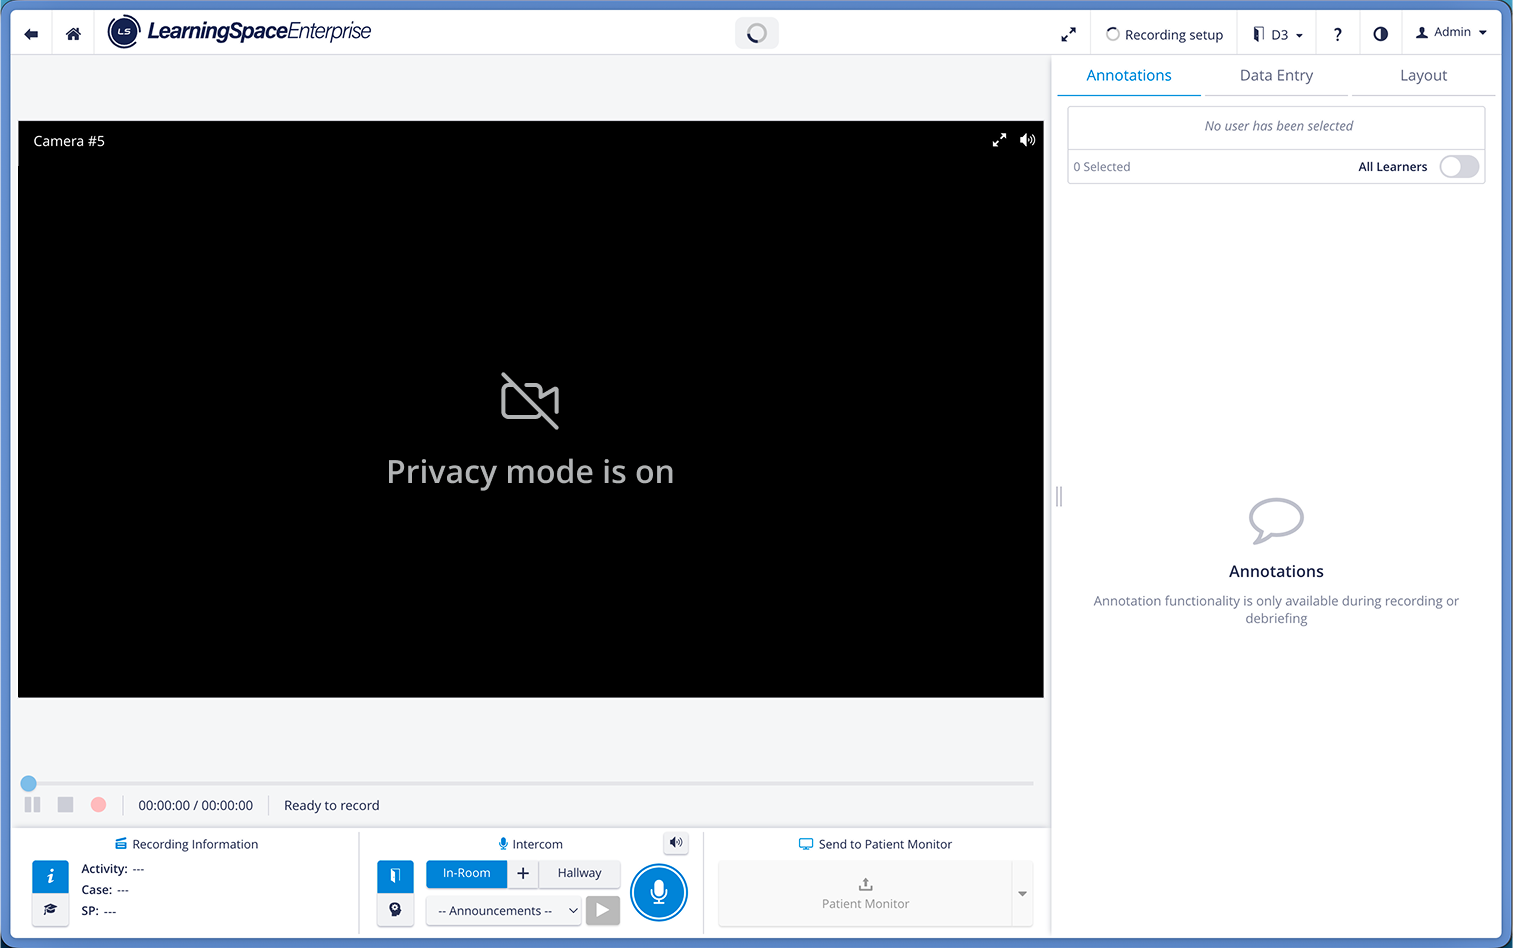The height and width of the screenshot is (948, 1513).
Task: Click the LearningSpace Enterprise logo
Action: [x=239, y=32]
